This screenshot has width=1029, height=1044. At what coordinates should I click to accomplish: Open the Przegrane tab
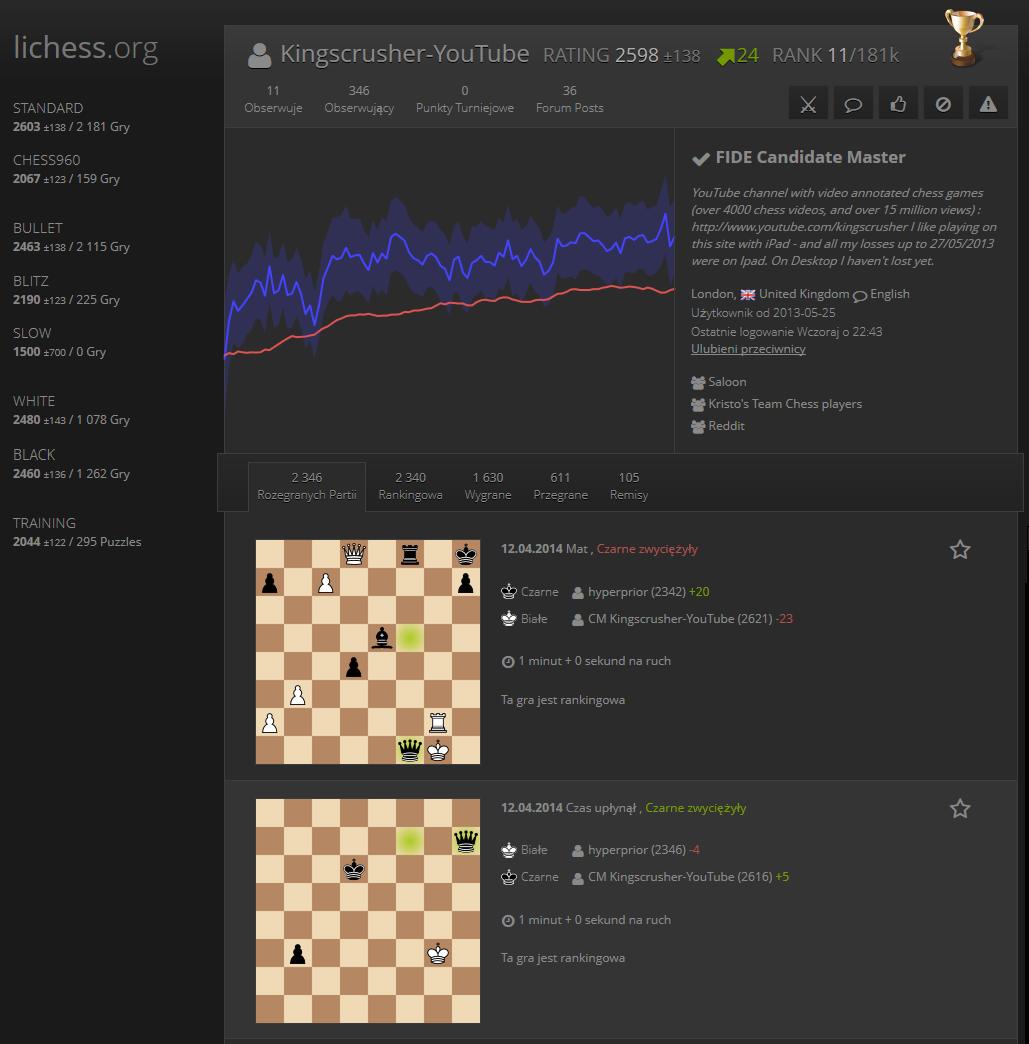[561, 486]
